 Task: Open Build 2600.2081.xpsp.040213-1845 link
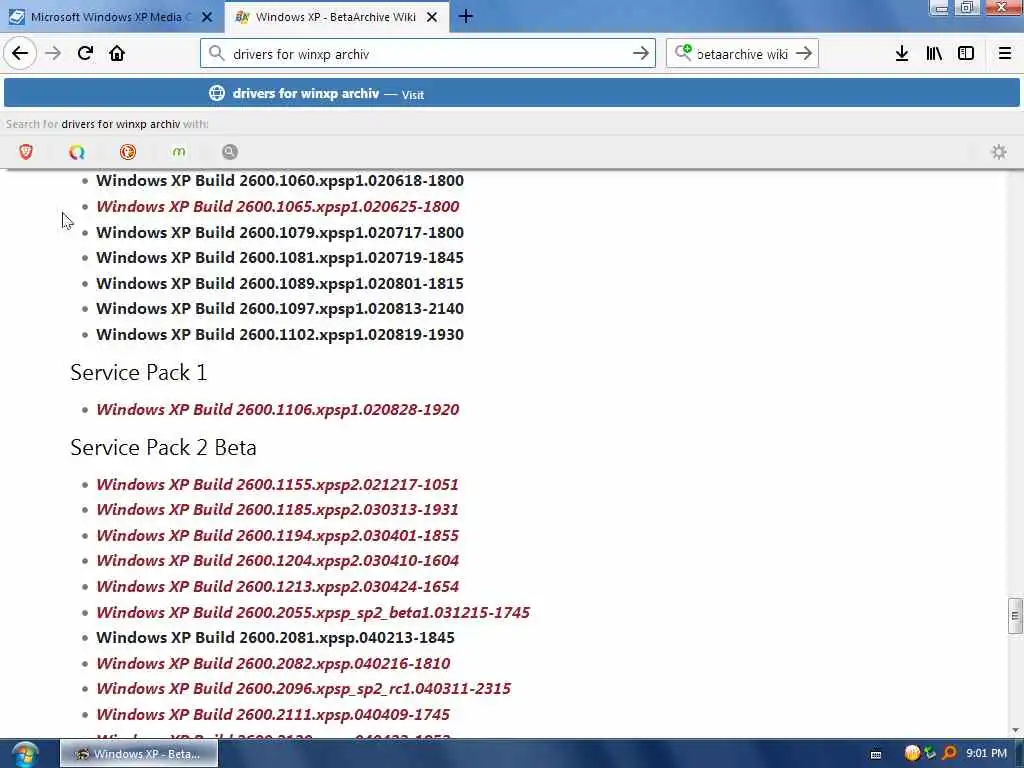275,637
